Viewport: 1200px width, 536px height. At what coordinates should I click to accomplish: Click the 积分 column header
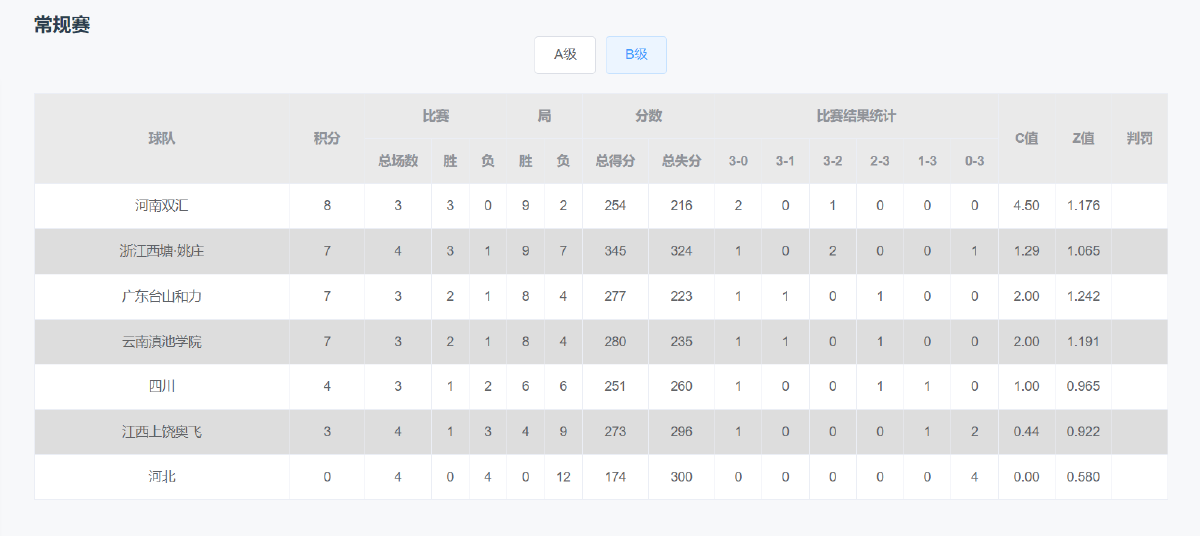coord(327,138)
